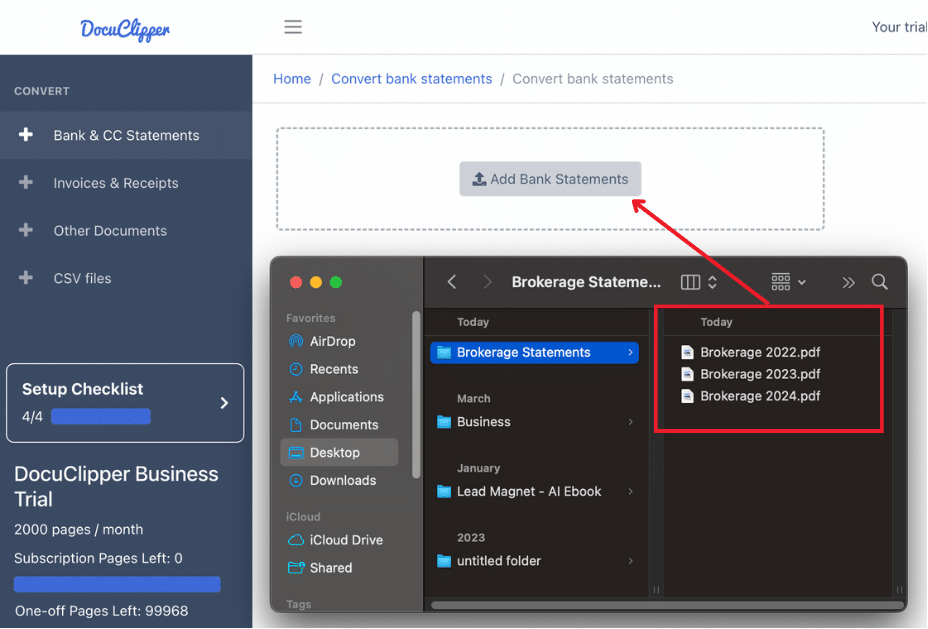Select Brokerage 2023.pdf file name

pos(760,375)
